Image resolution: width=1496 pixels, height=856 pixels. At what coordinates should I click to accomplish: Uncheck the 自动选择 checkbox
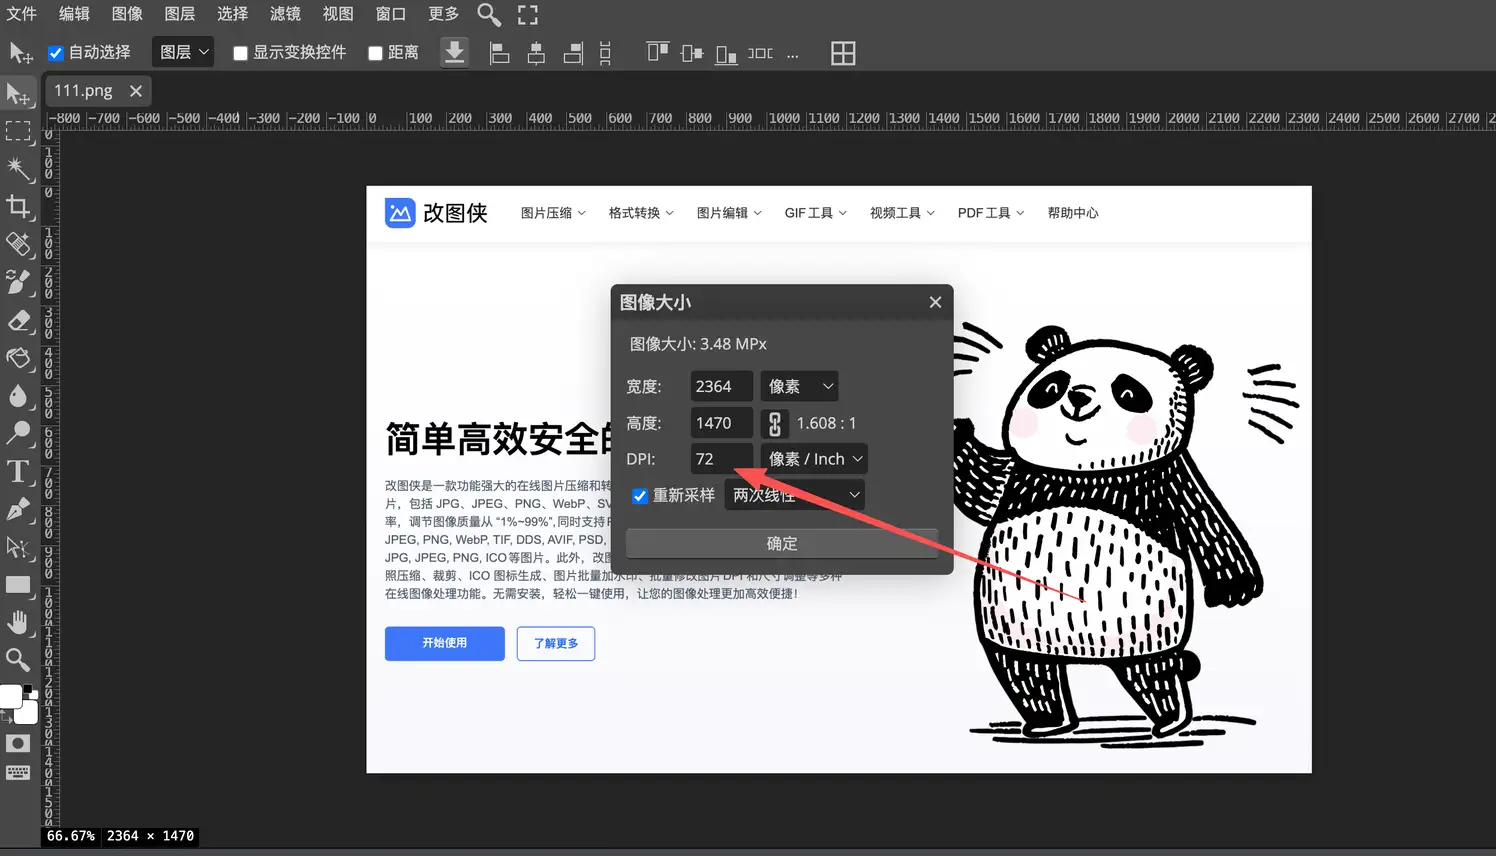(x=56, y=52)
